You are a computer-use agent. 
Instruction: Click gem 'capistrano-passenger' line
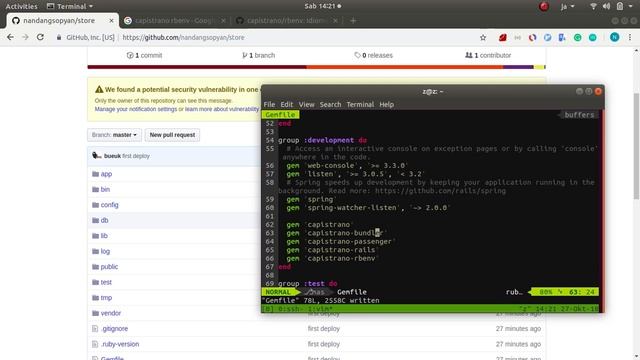pos(340,242)
